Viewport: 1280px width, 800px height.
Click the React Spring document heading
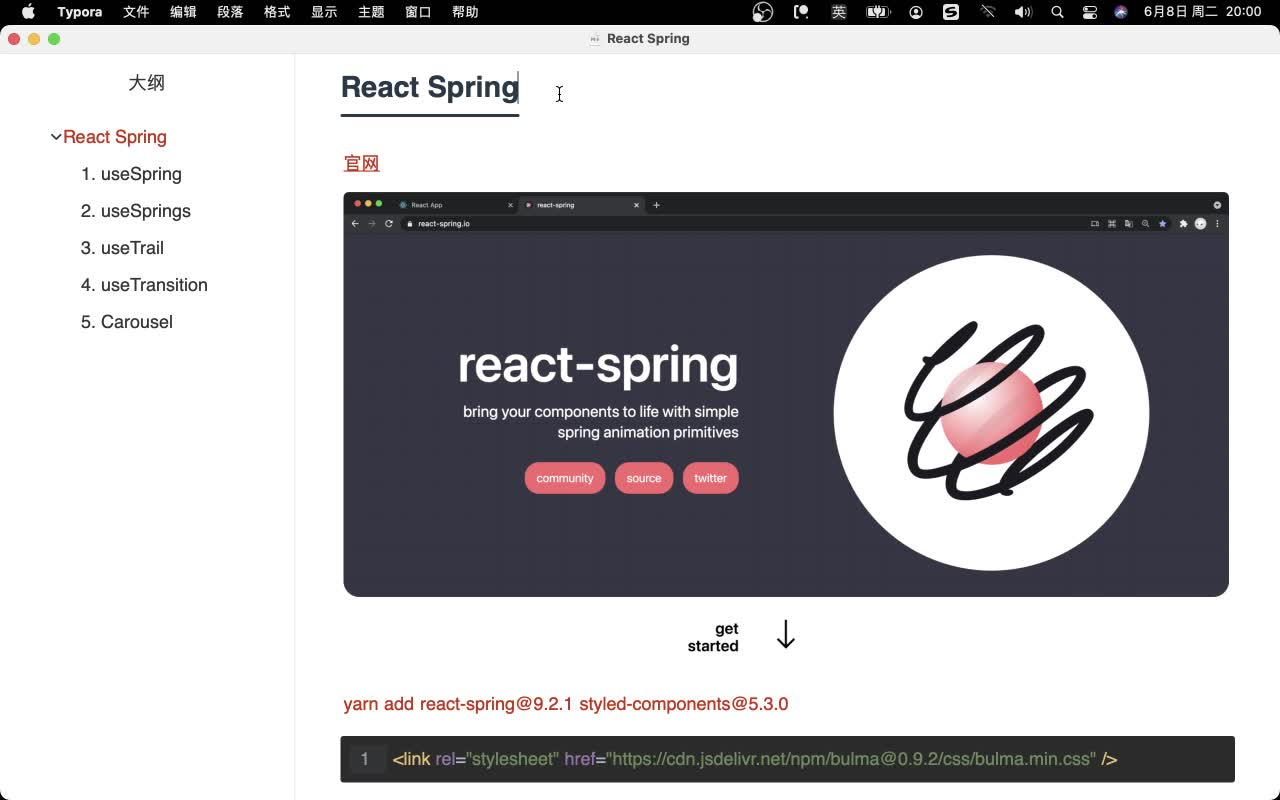(430, 88)
